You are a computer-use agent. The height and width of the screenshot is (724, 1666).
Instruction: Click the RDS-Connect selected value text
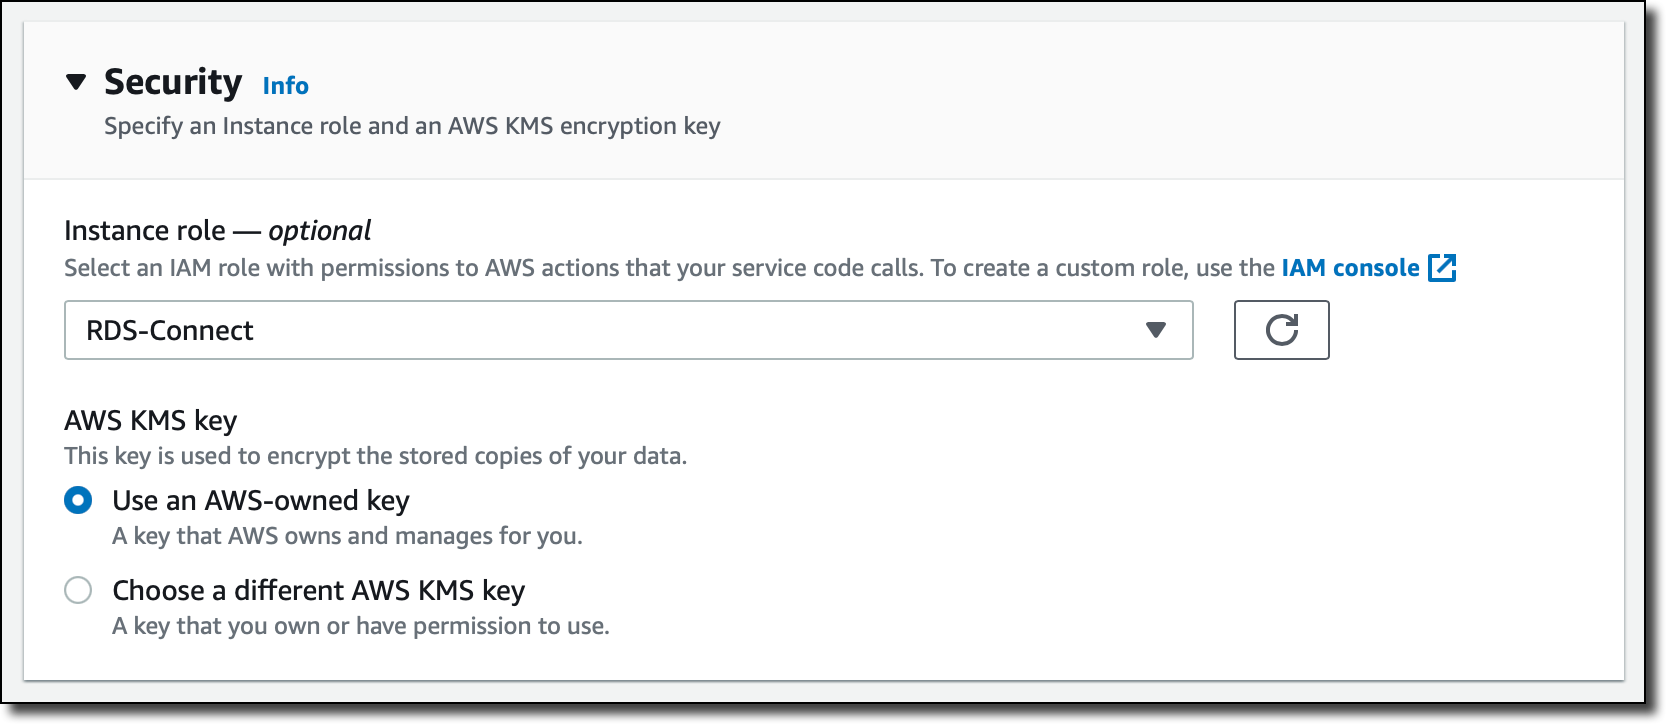tap(170, 331)
